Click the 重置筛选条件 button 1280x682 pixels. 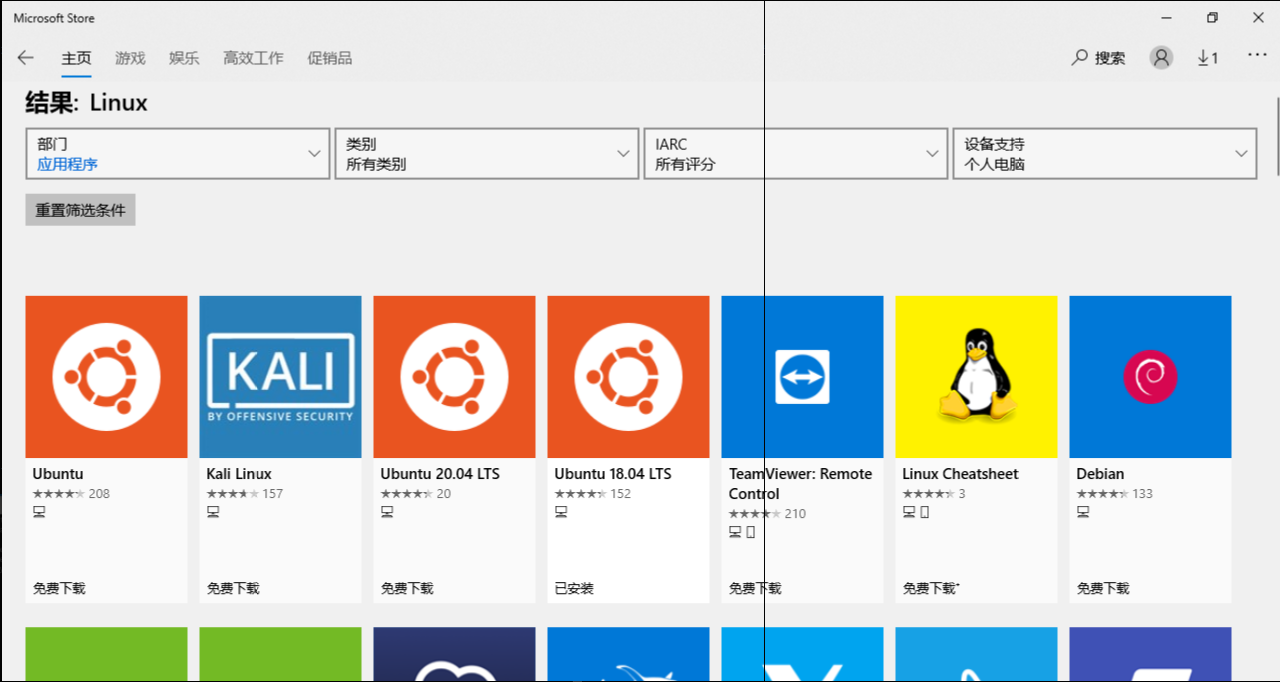[80, 210]
